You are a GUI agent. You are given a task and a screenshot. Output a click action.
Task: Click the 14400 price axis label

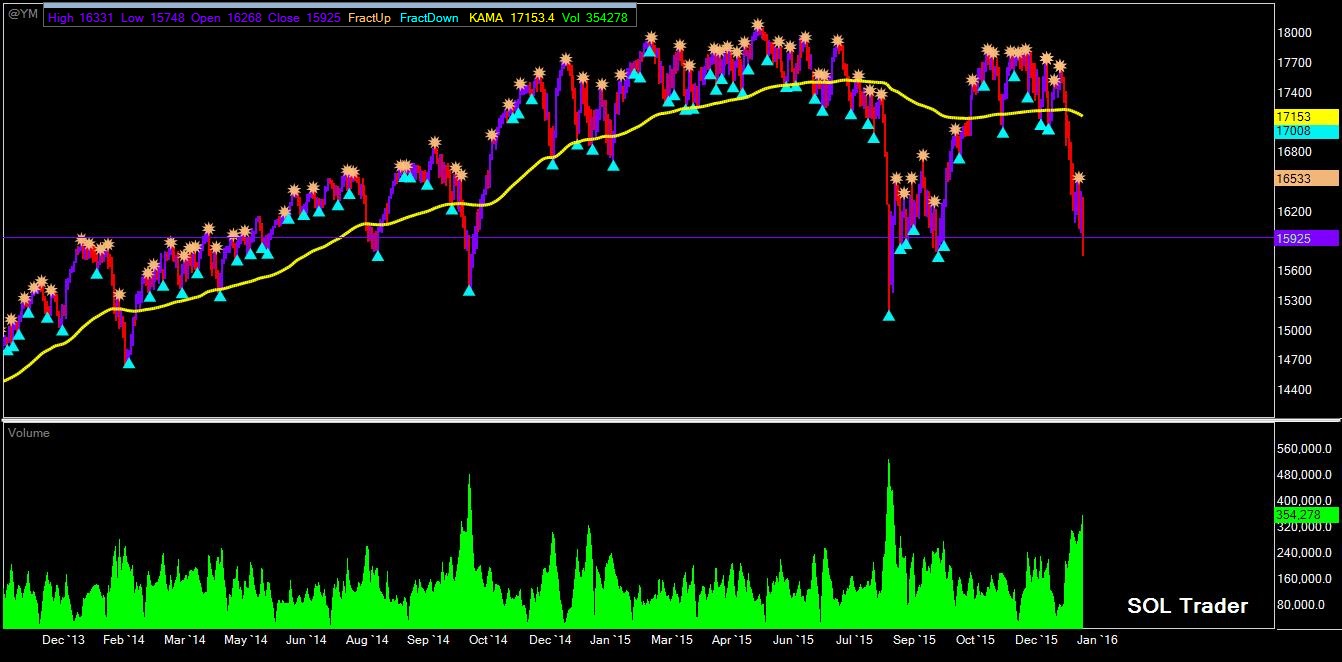[x=1294, y=390]
